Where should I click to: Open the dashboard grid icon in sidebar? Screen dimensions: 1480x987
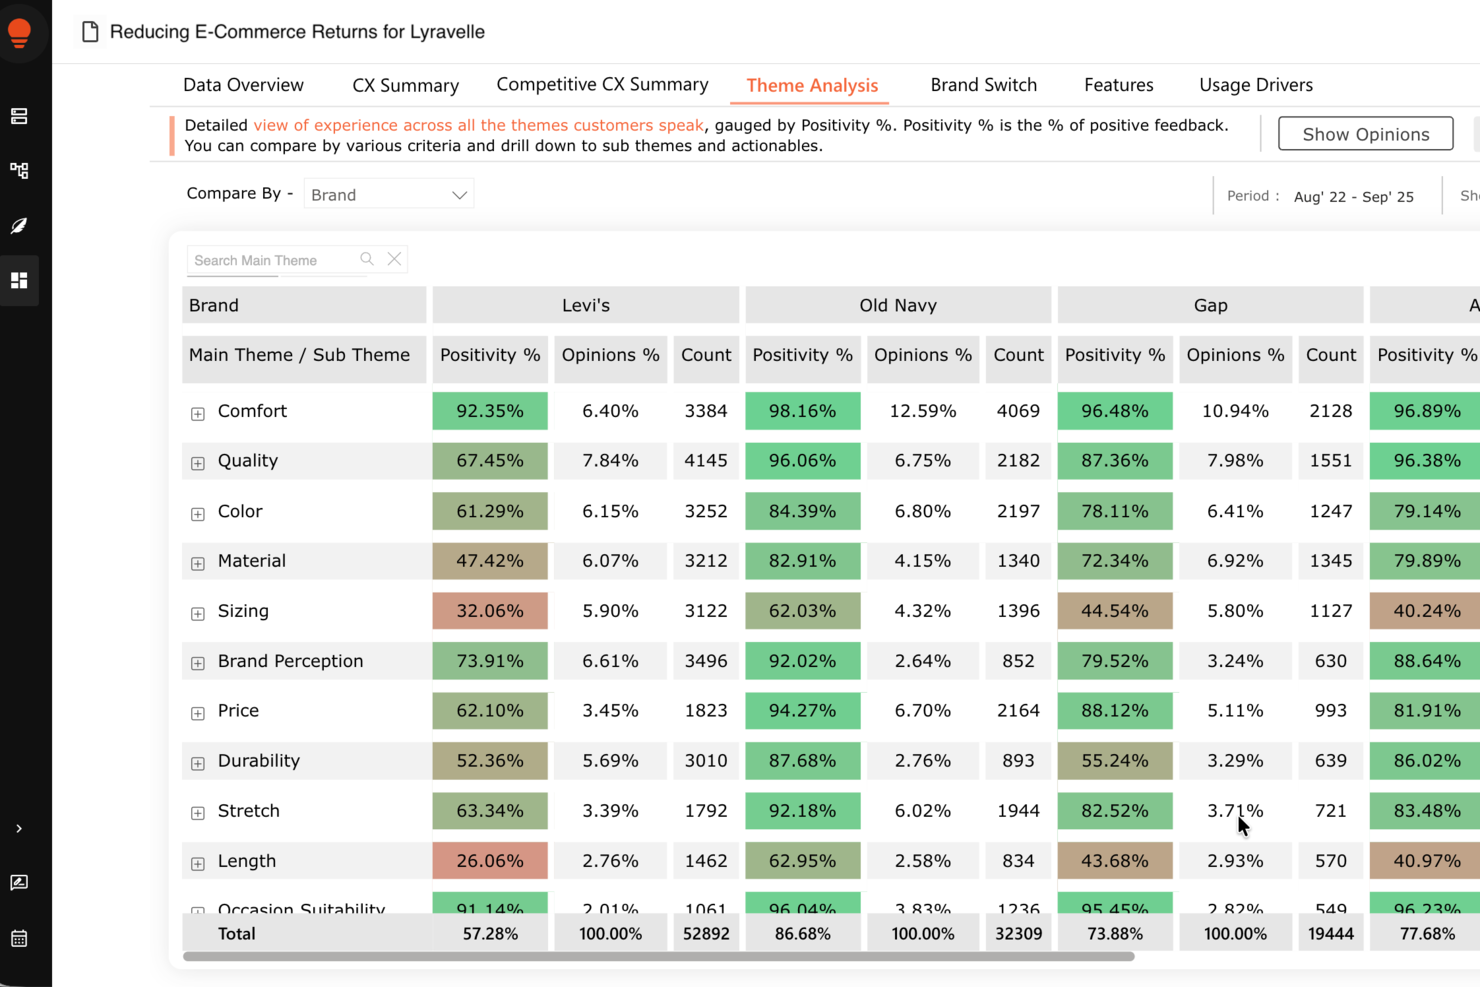pyautogui.click(x=18, y=280)
